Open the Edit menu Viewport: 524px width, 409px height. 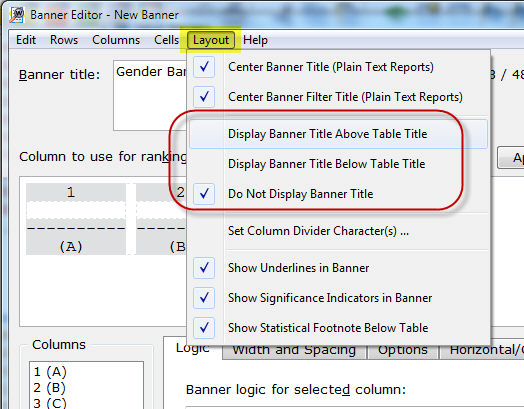(x=26, y=40)
